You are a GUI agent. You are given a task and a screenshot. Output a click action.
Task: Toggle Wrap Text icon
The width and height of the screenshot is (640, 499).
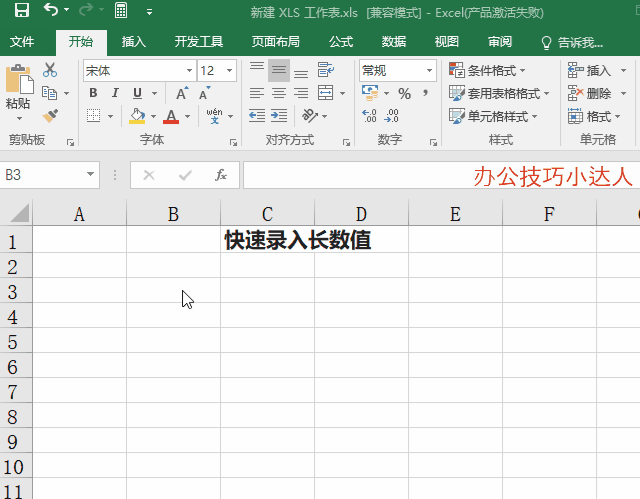(x=325, y=70)
